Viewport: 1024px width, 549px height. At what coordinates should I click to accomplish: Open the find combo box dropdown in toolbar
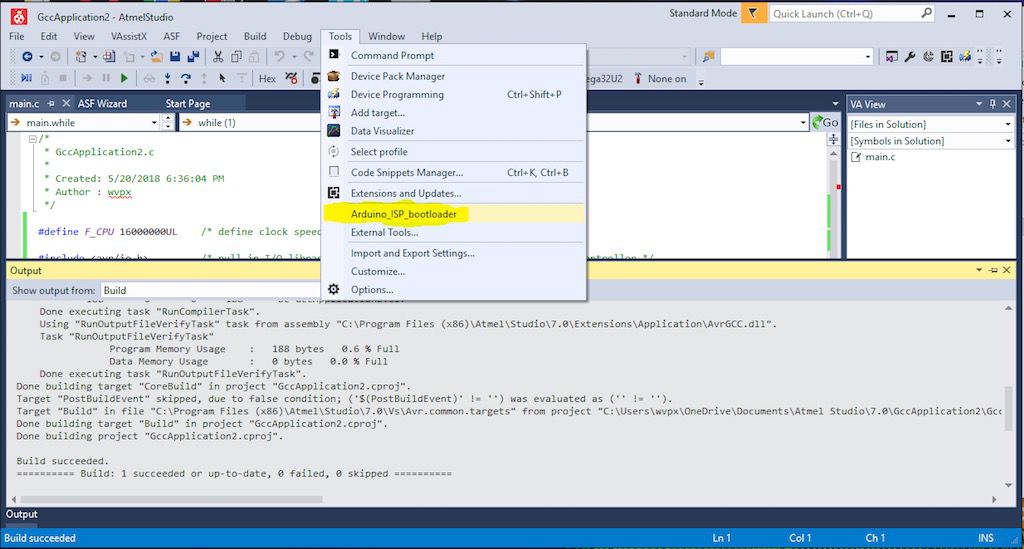tap(867, 57)
